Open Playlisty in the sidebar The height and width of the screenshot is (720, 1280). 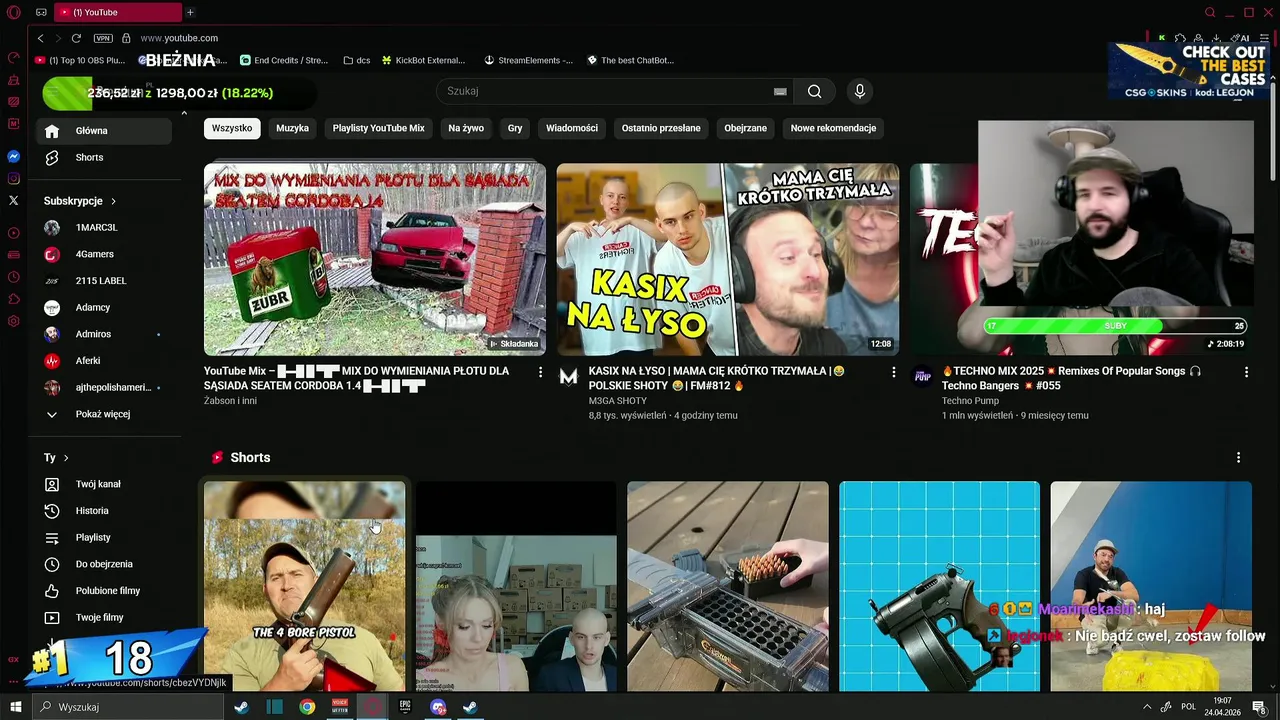click(105, 538)
